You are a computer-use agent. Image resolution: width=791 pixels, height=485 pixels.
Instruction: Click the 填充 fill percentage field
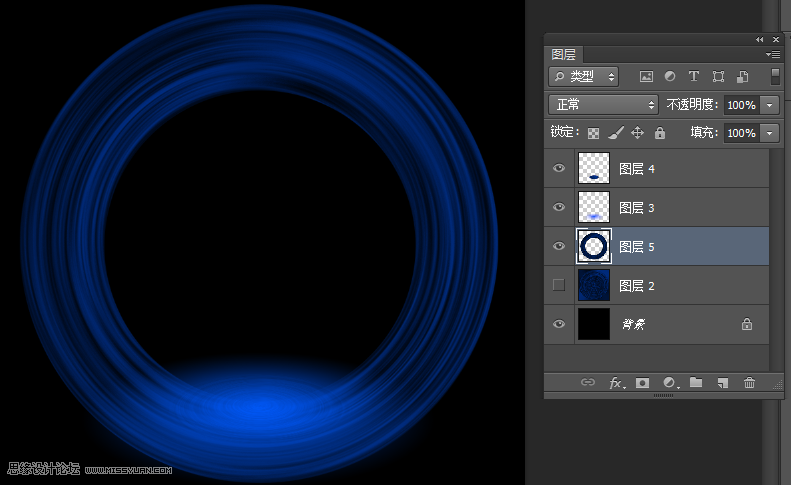(x=741, y=133)
